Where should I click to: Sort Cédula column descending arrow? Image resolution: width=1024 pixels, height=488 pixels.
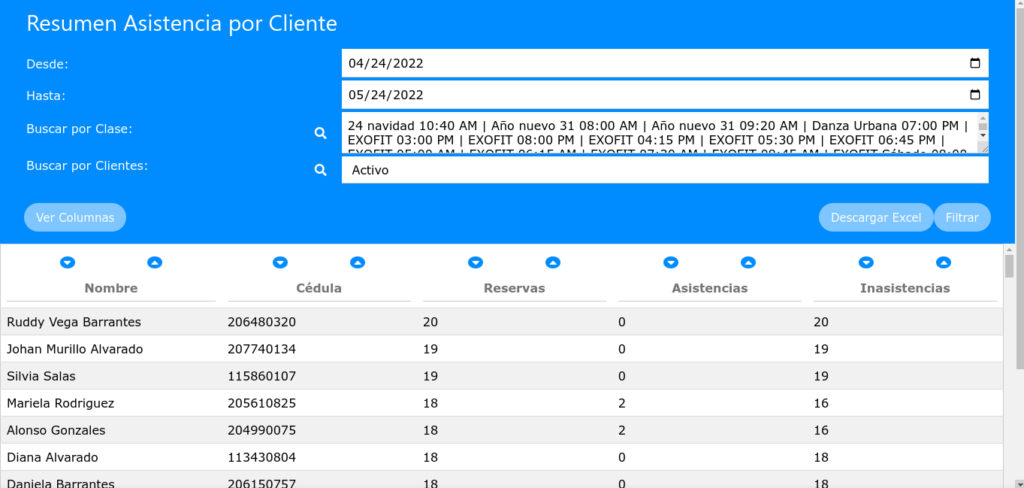[279, 263]
